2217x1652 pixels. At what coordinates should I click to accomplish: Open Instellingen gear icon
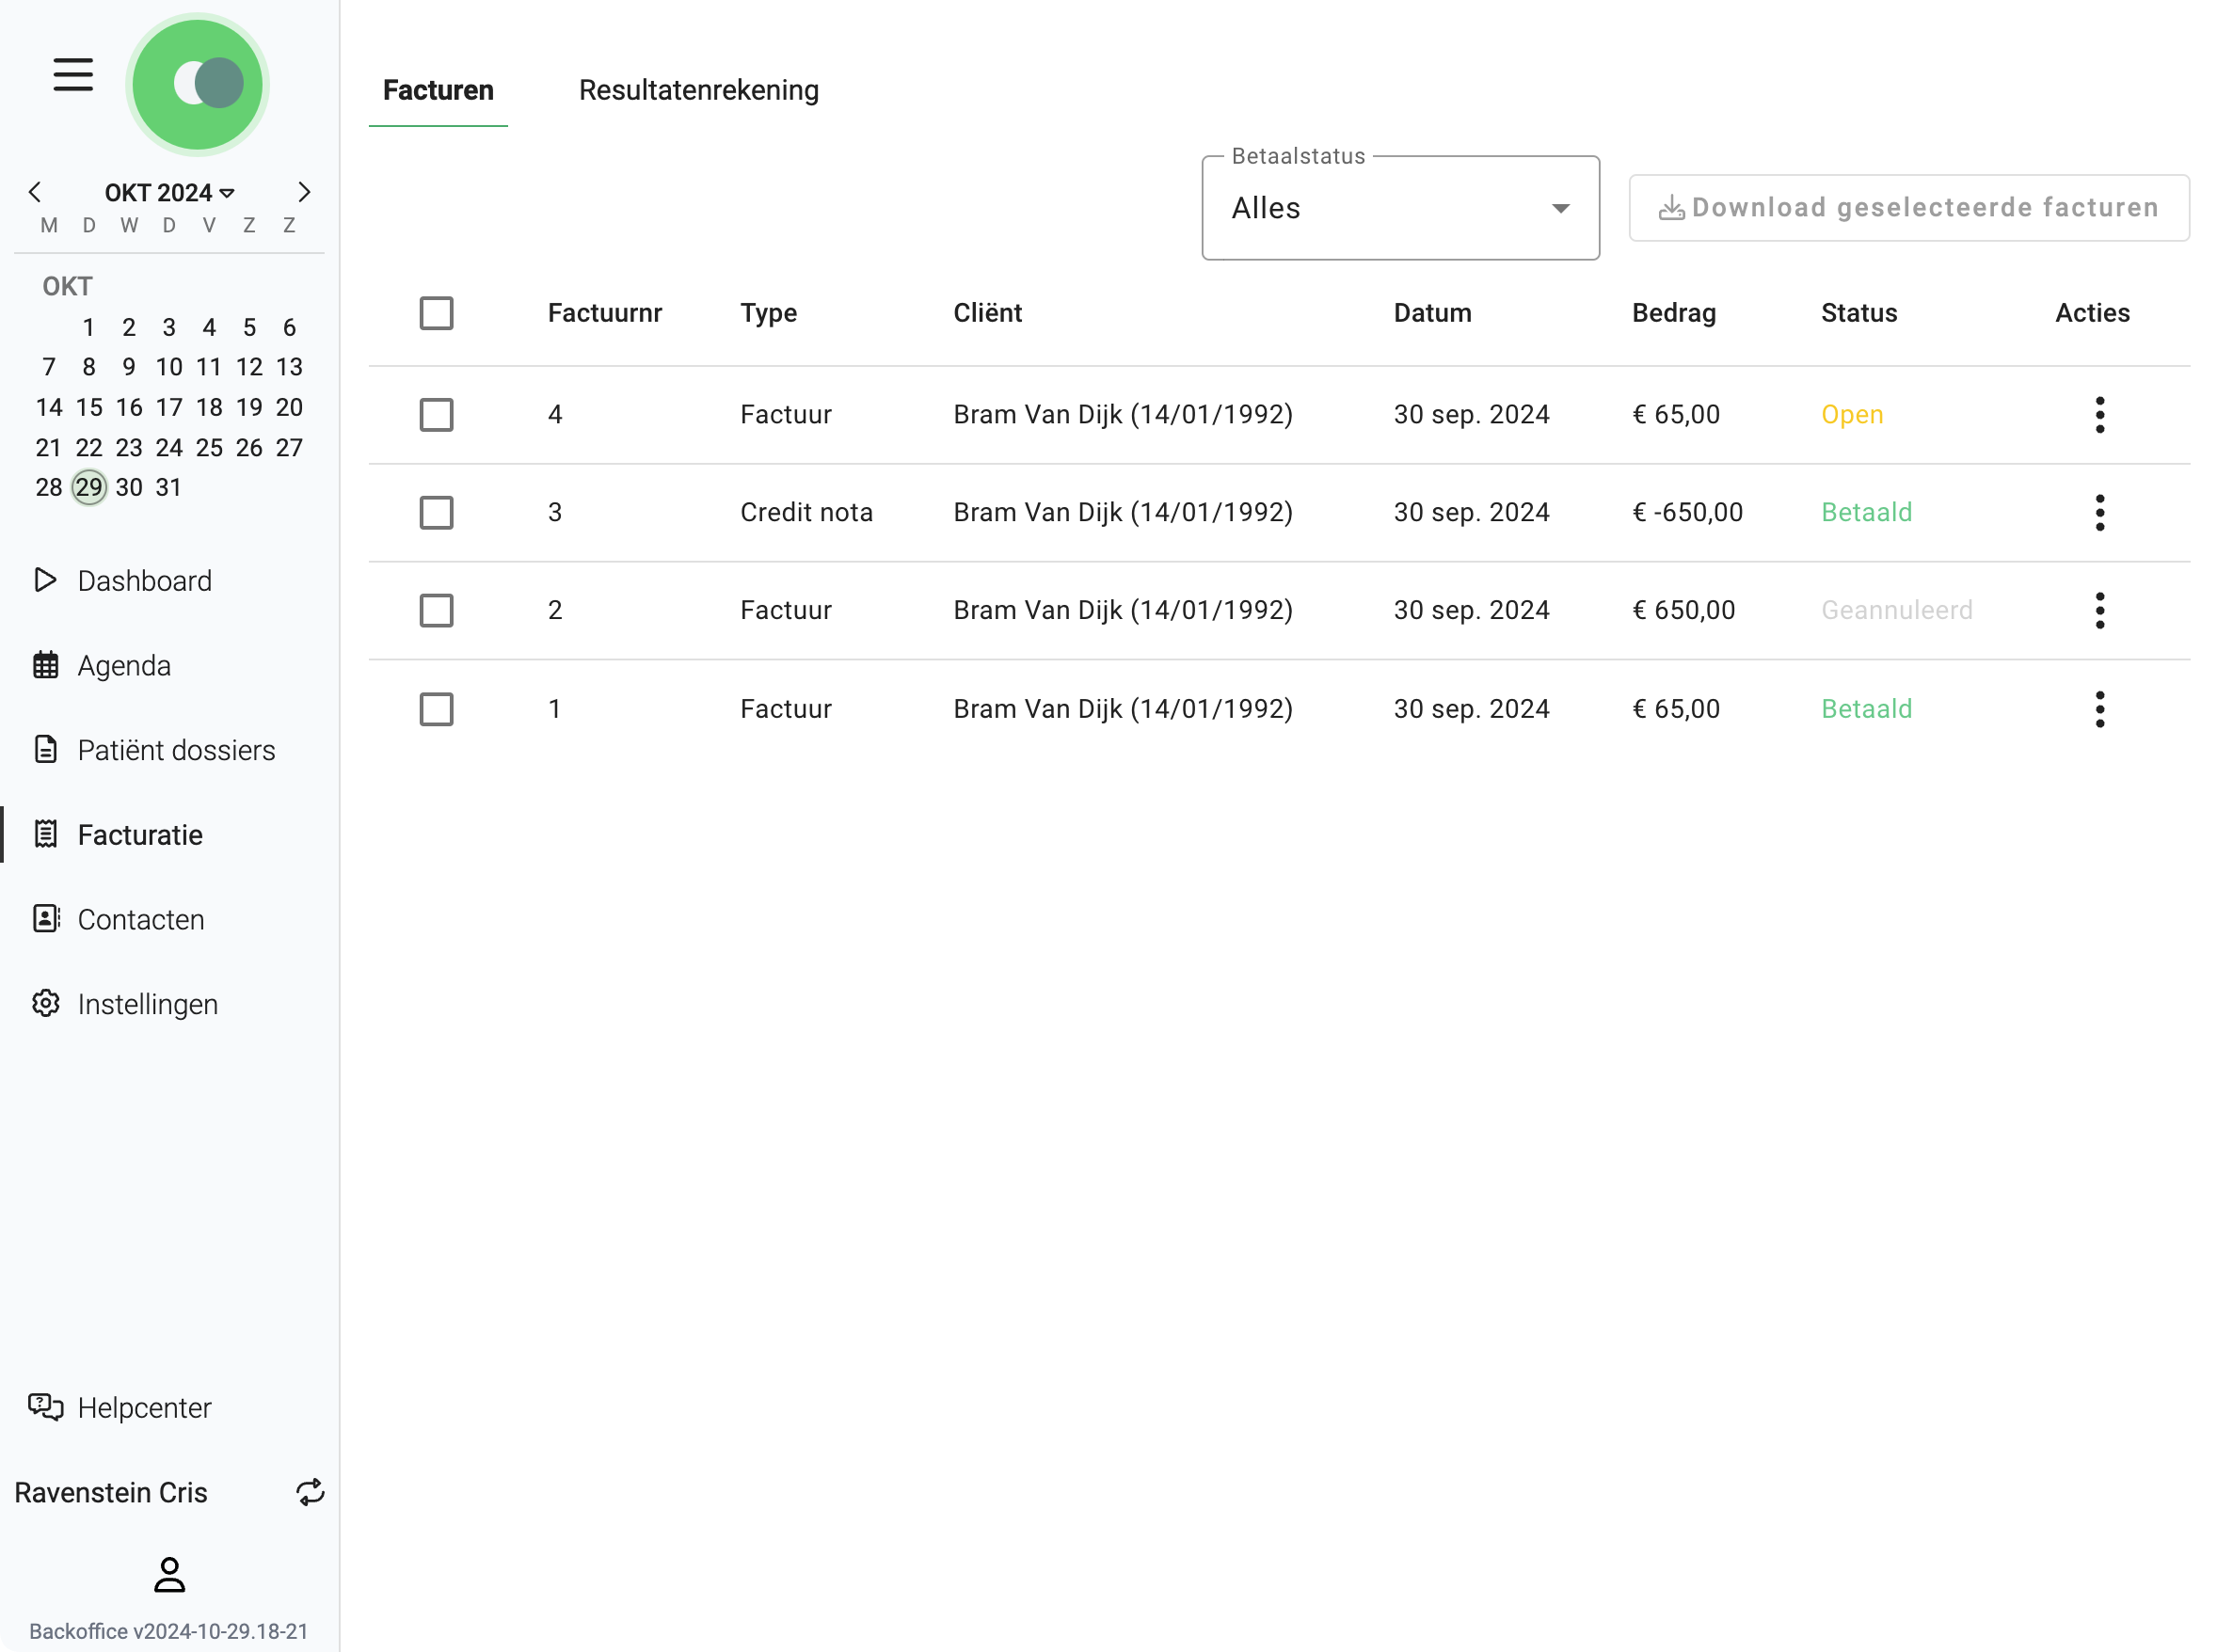[x=46, y=1003]
